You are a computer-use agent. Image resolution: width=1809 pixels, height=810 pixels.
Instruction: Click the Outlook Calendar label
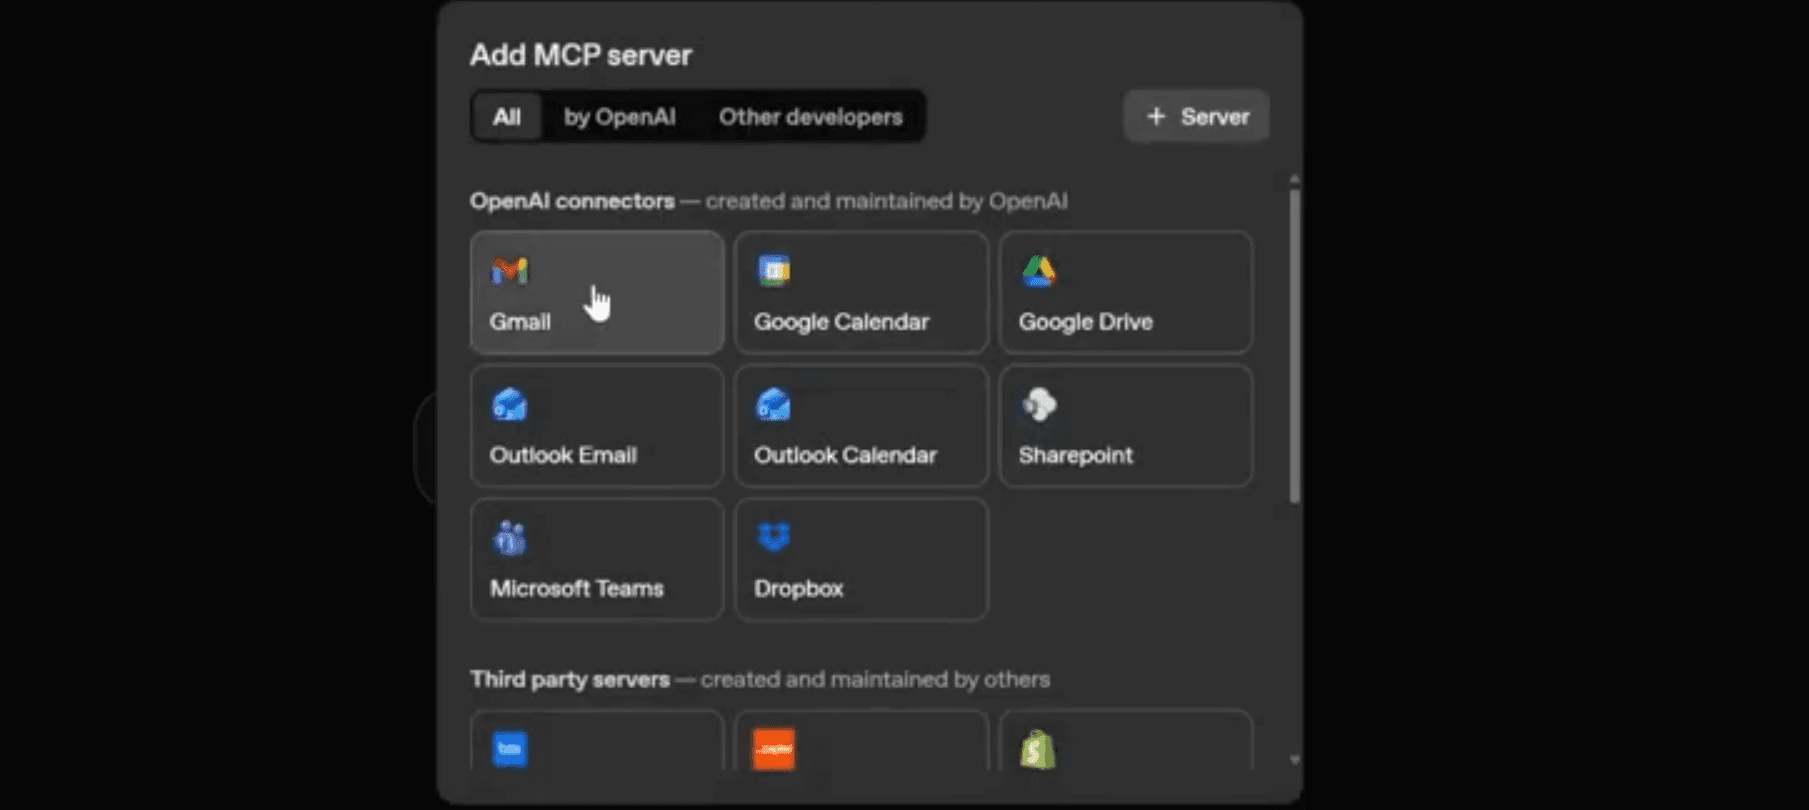846,455
